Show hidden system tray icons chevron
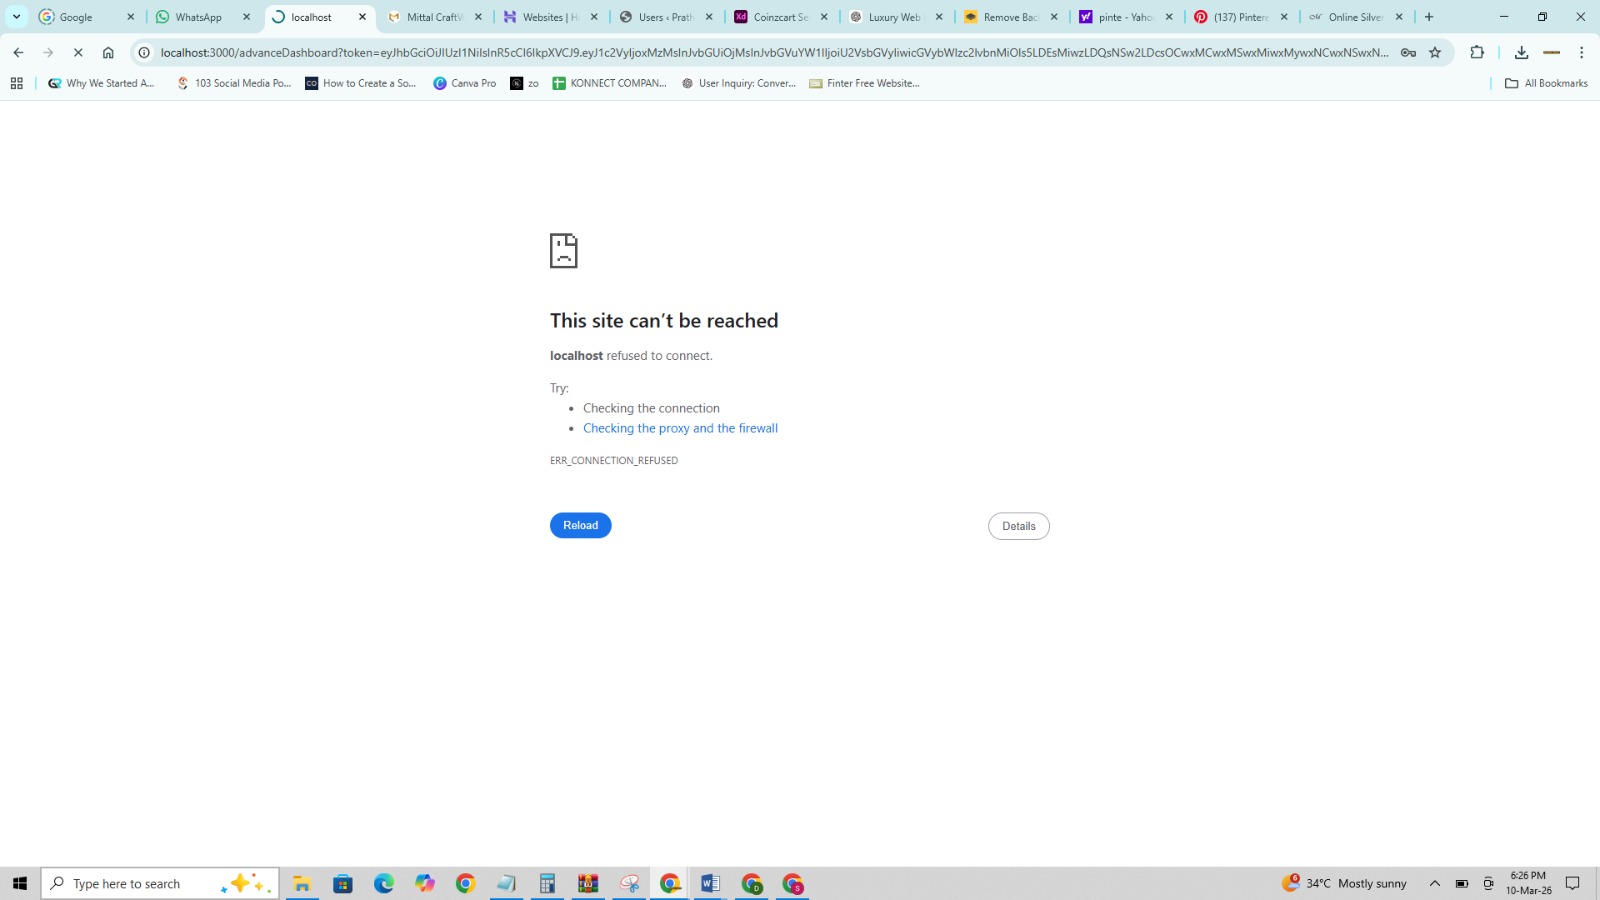 [x=1434, y=884]
